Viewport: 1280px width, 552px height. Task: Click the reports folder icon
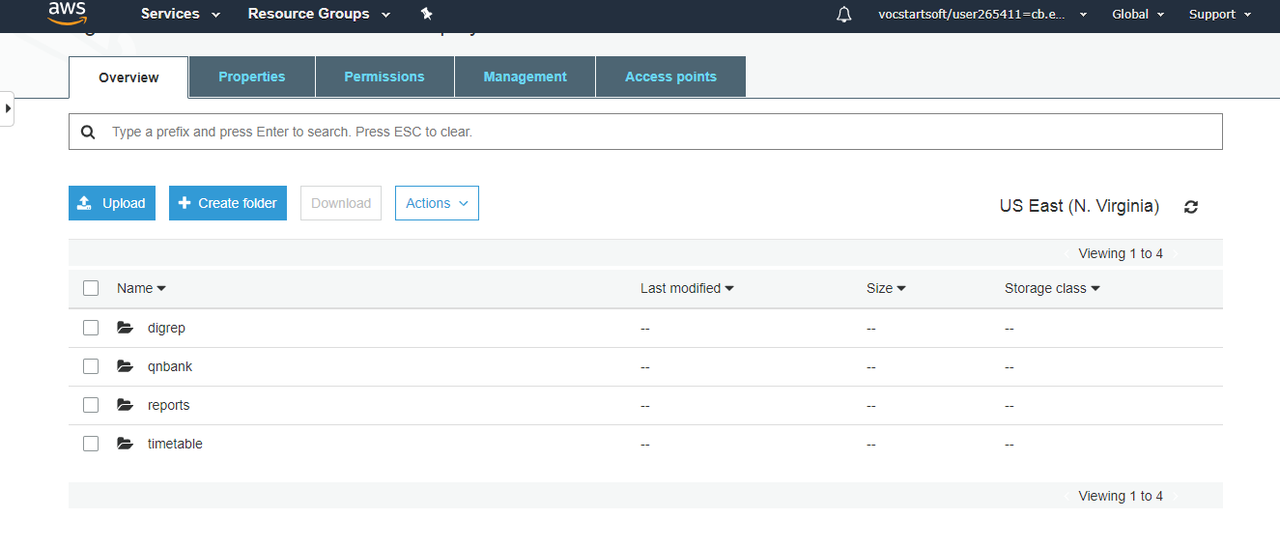[x=125, y=405]
